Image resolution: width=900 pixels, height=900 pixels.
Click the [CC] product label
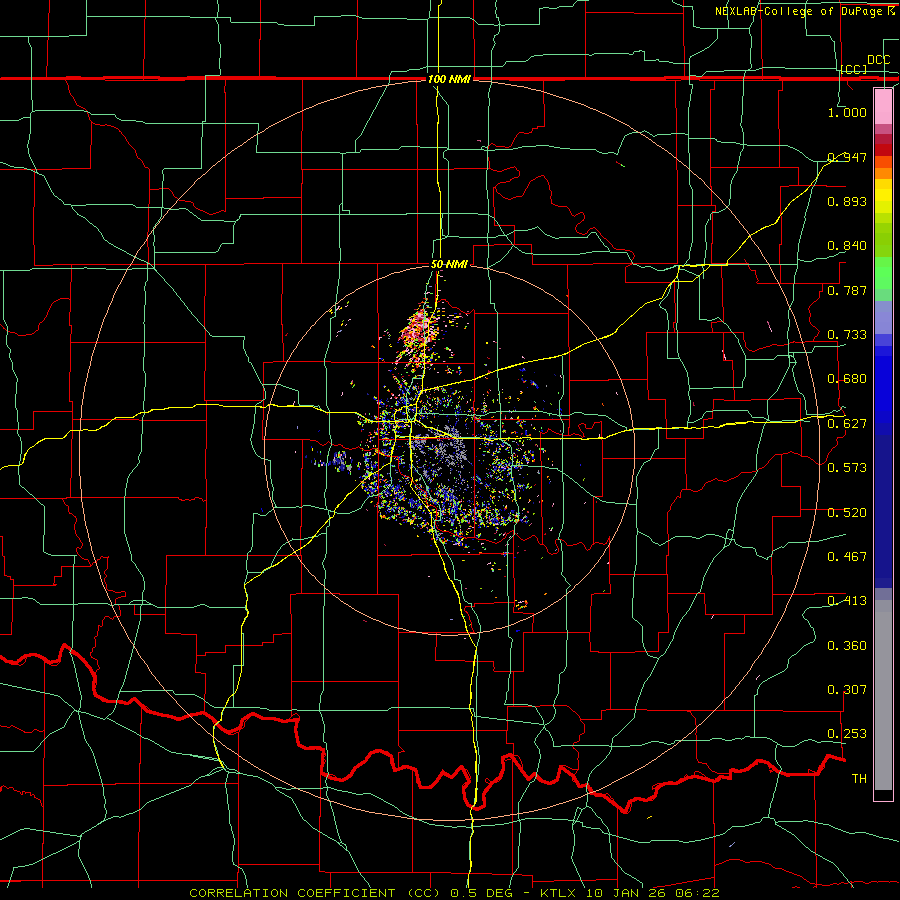[x=854, y=69]
